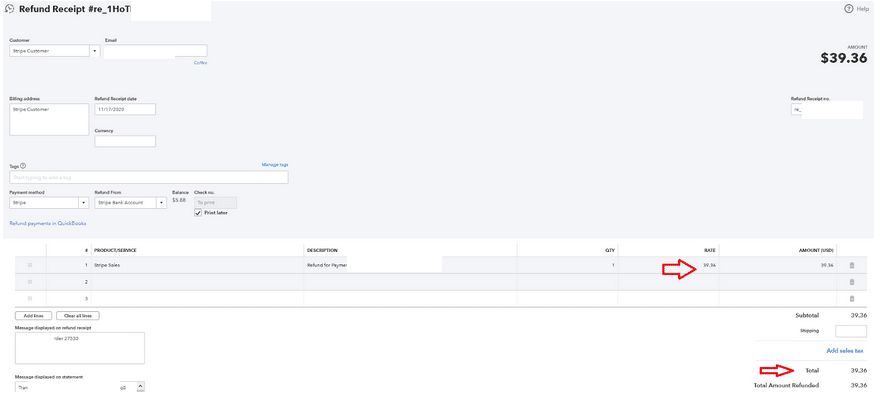Delete line 1 with trash icon
874x396 pixels.
[x=852, y=265]
